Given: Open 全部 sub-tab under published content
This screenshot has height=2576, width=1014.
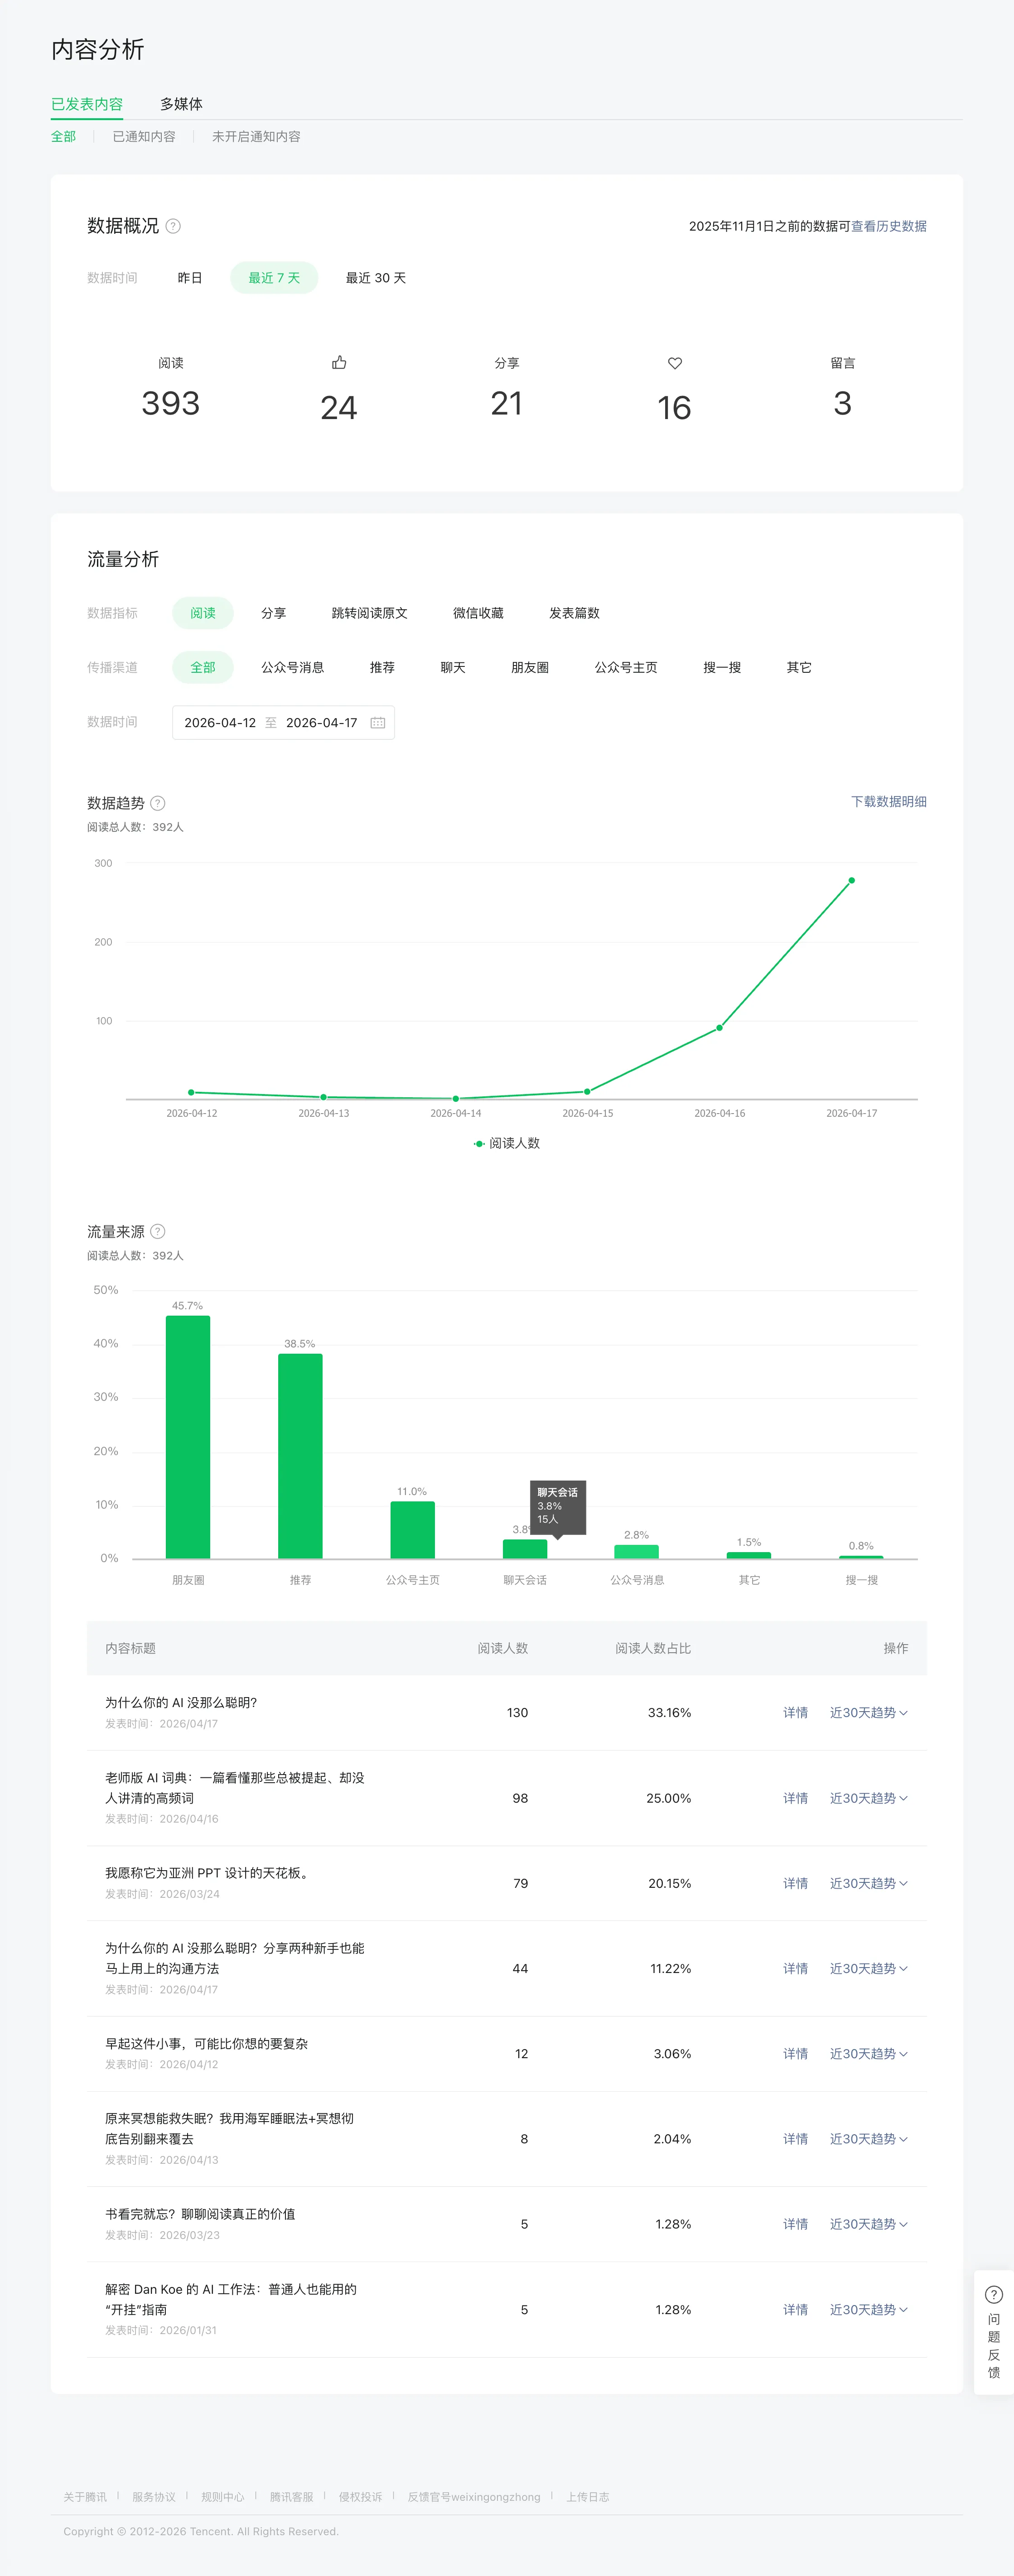Looking at the screenshot, I should (63, 137).
